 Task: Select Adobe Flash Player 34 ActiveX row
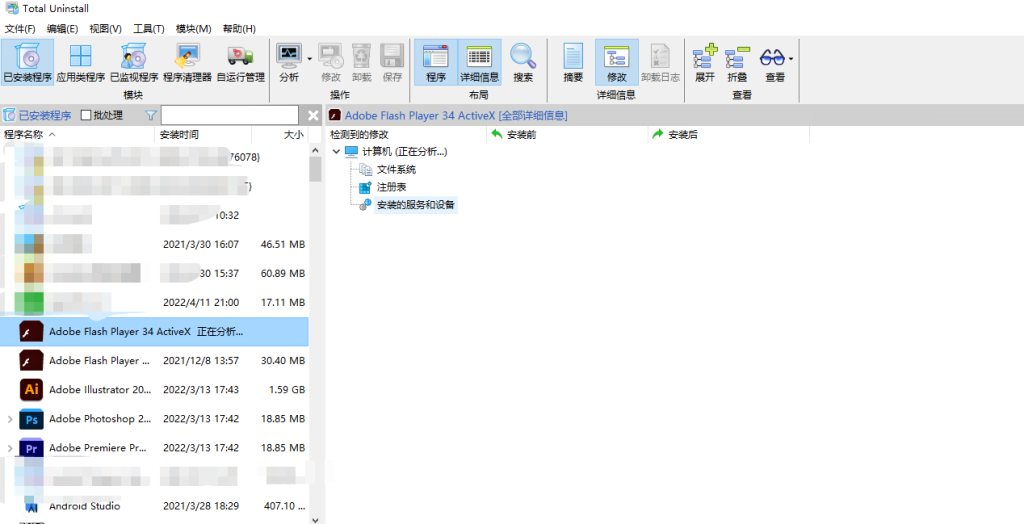coord(154,332)
